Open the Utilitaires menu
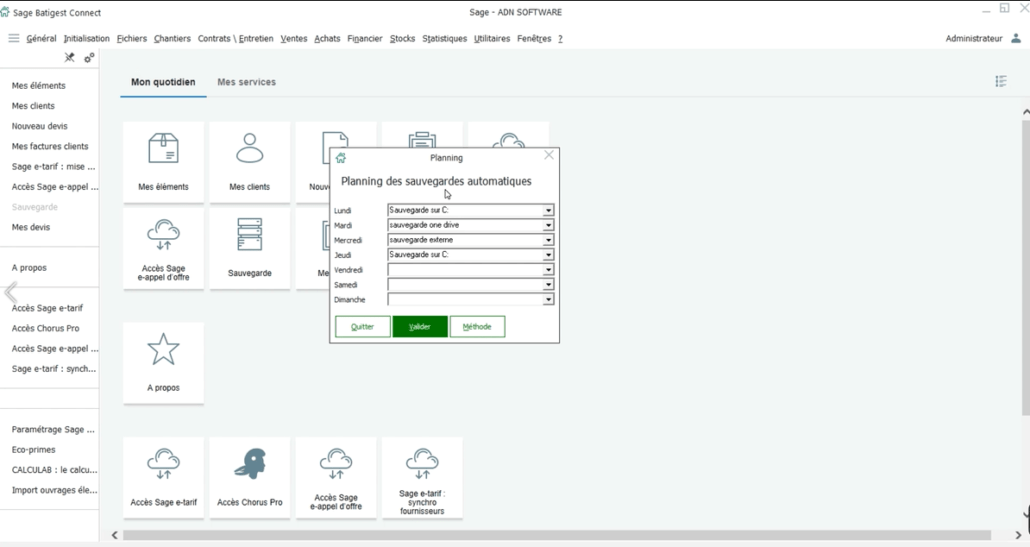Image resolution: width=1030 pixels, height=547 pixels. pos(492,39)
